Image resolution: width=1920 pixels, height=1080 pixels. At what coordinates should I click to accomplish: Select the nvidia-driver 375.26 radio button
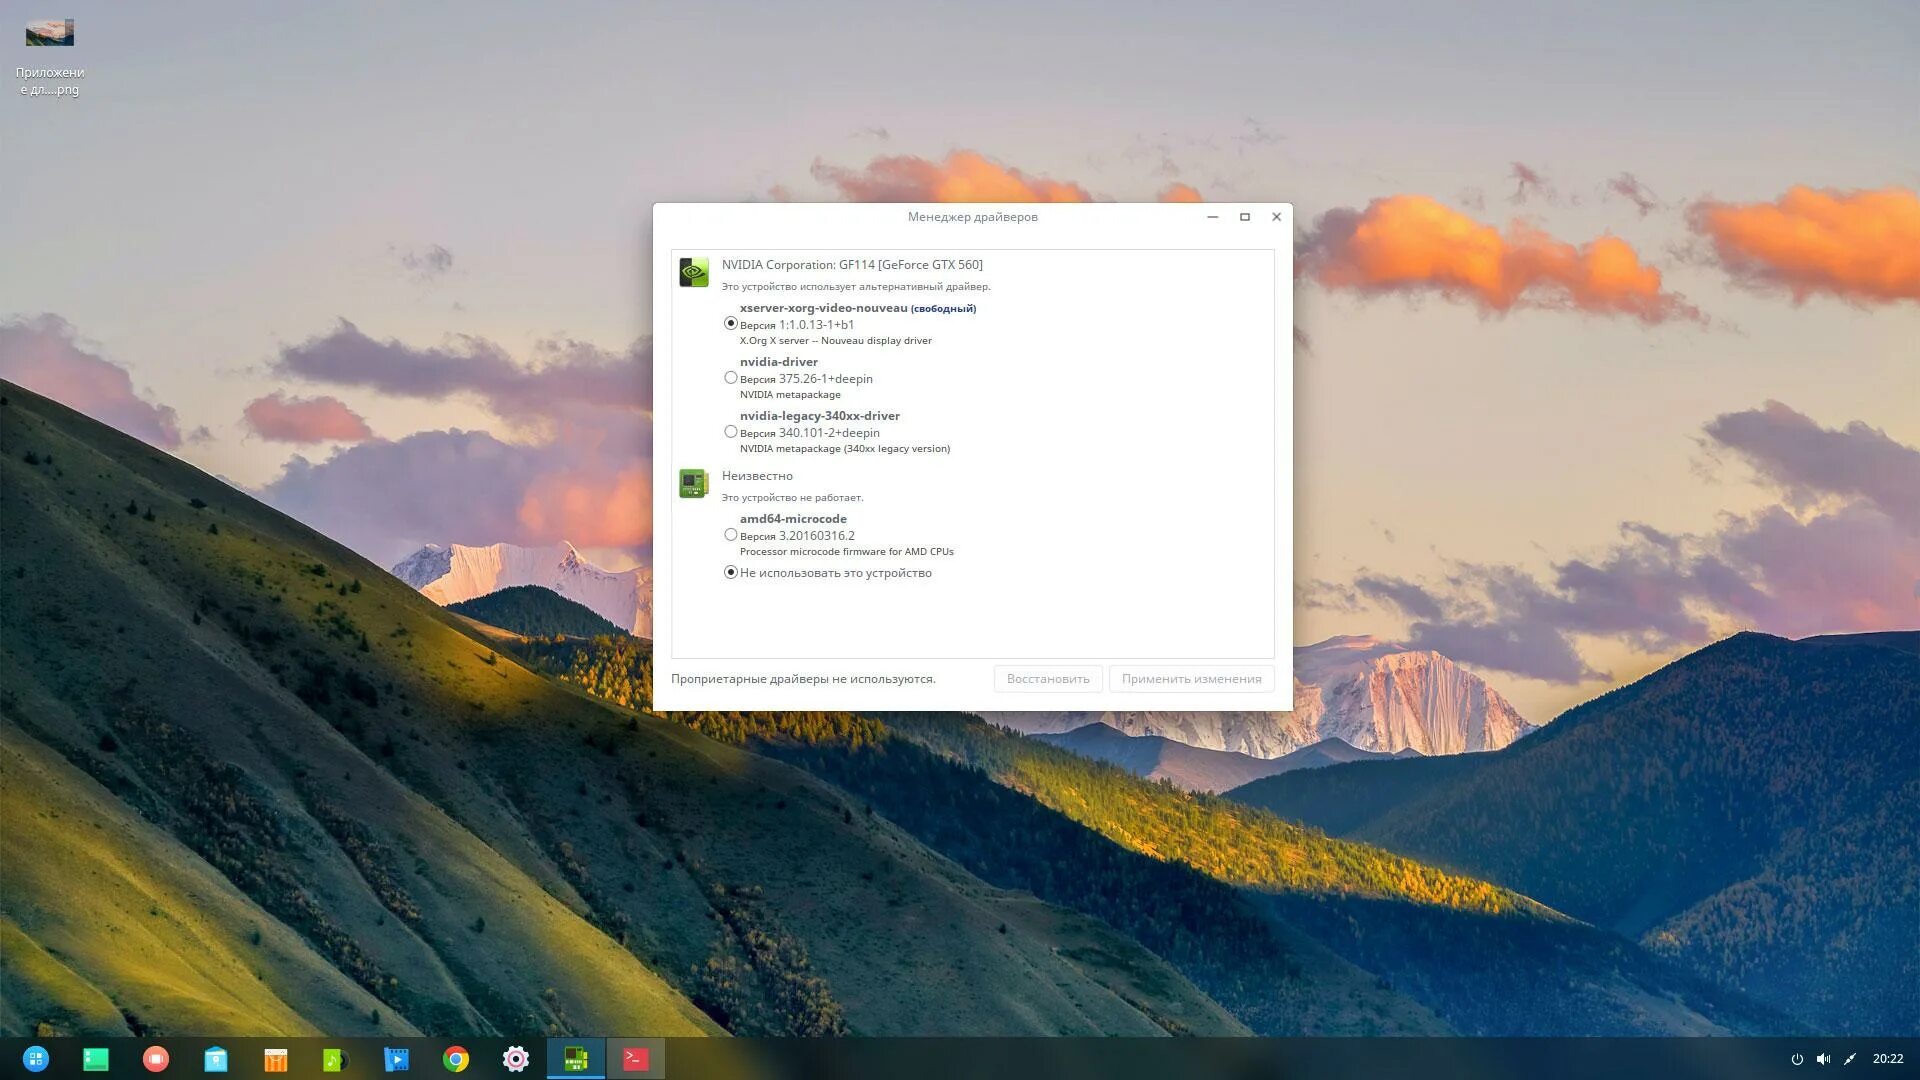pos(731,378)
